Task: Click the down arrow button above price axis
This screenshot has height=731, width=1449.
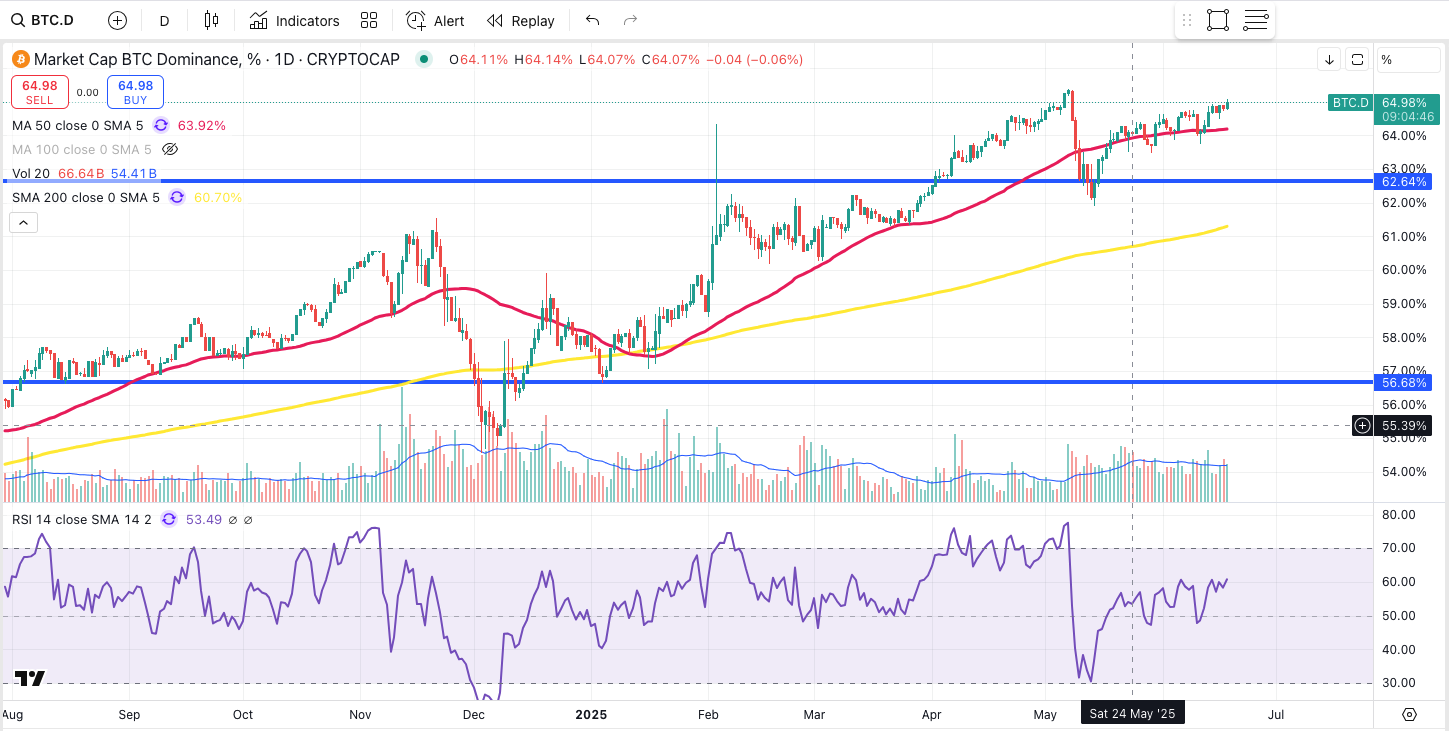Action: click(x=1329, y=60)
